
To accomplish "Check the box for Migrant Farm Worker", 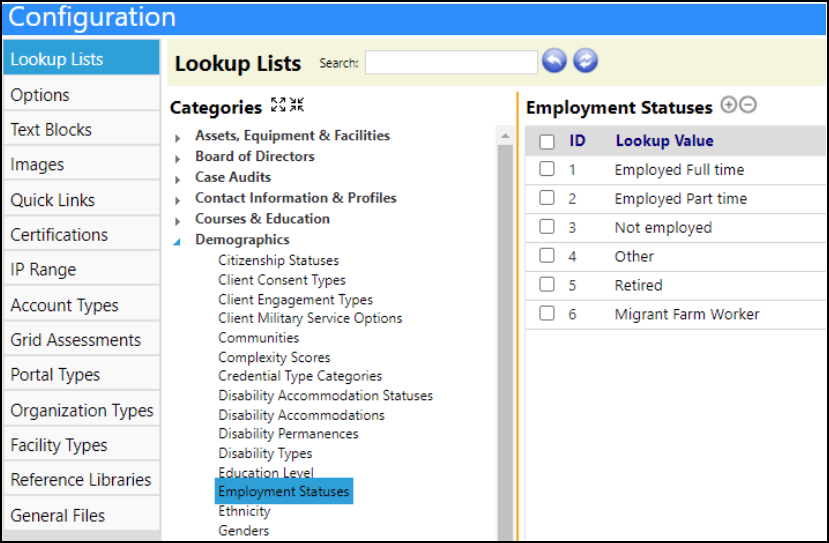I will point(547,314).
